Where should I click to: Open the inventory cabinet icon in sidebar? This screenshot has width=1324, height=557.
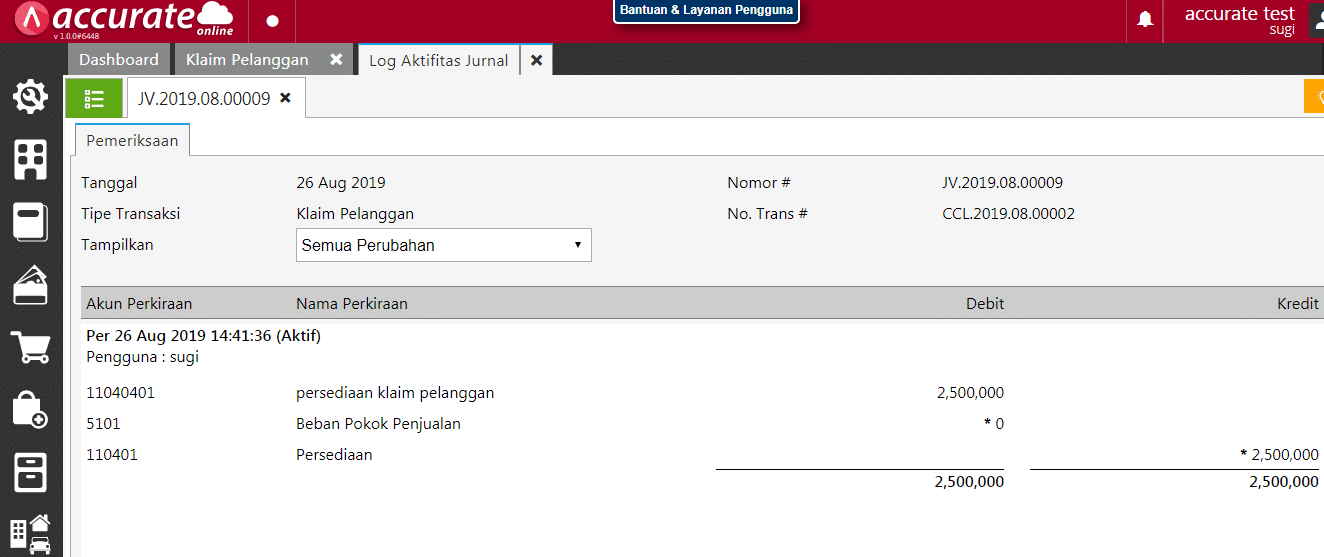tap(31, 470)
